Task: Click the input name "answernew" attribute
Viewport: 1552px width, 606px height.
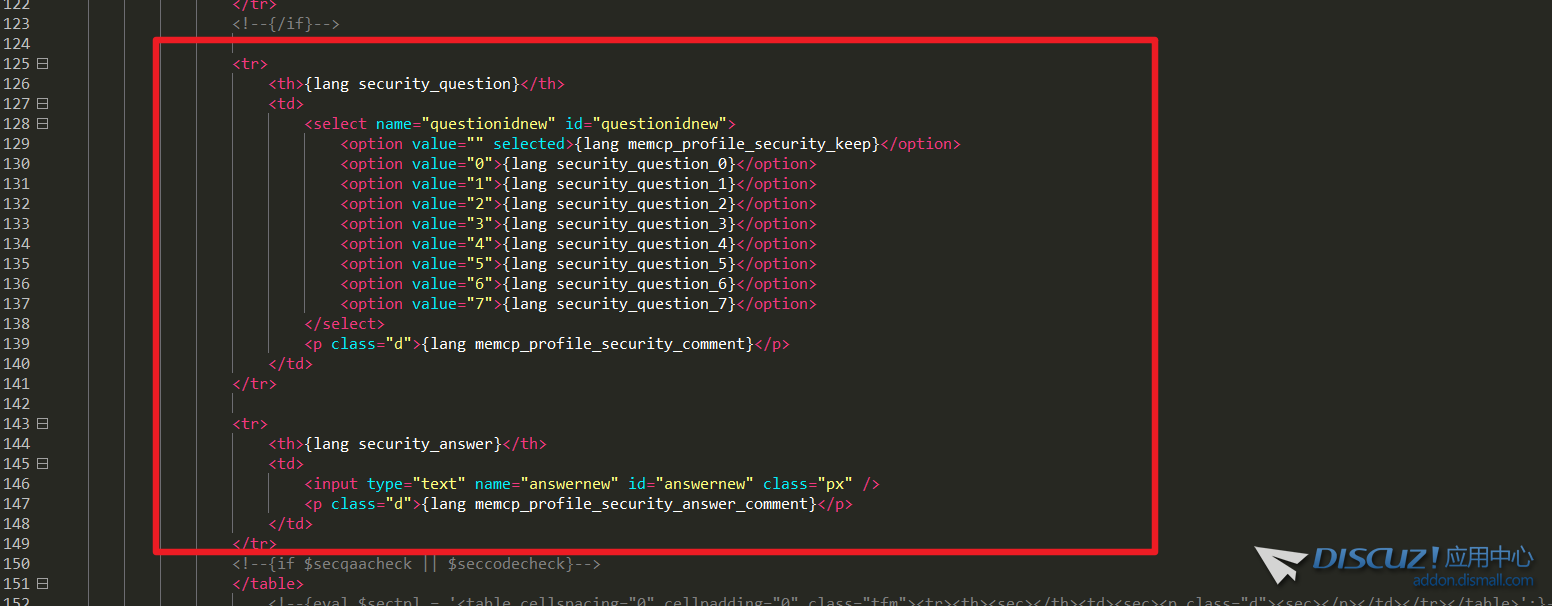Action: pyautogui.click(x=547, y=484)
